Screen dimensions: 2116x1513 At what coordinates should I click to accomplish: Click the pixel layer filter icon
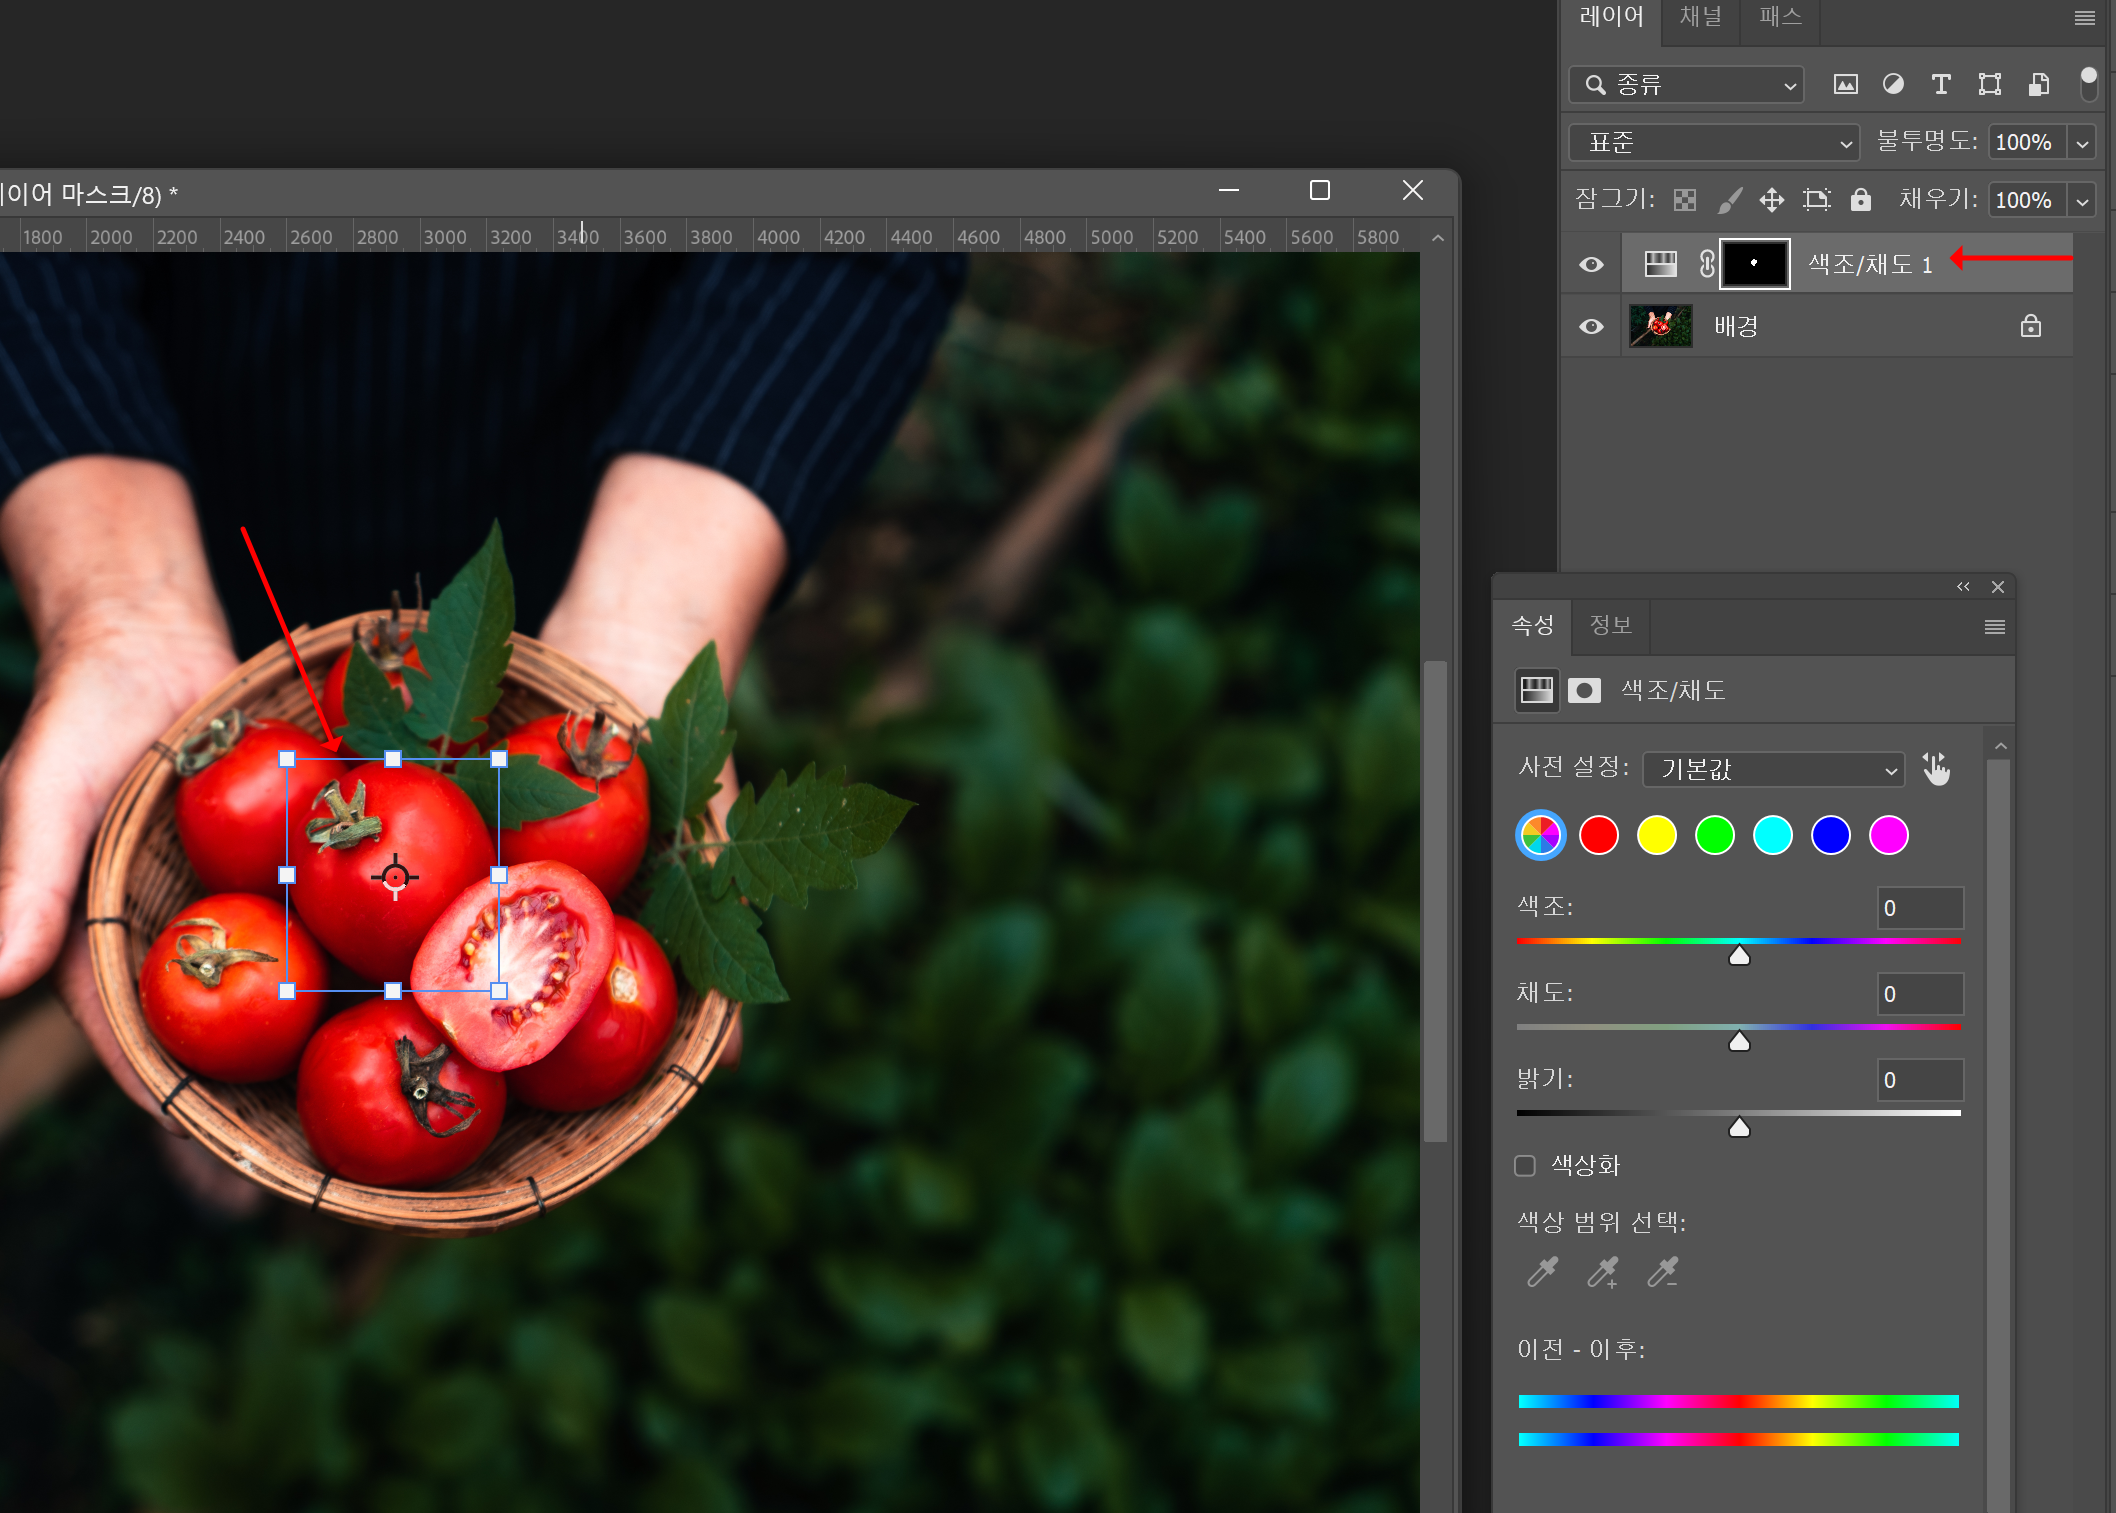coord(1845,85)
